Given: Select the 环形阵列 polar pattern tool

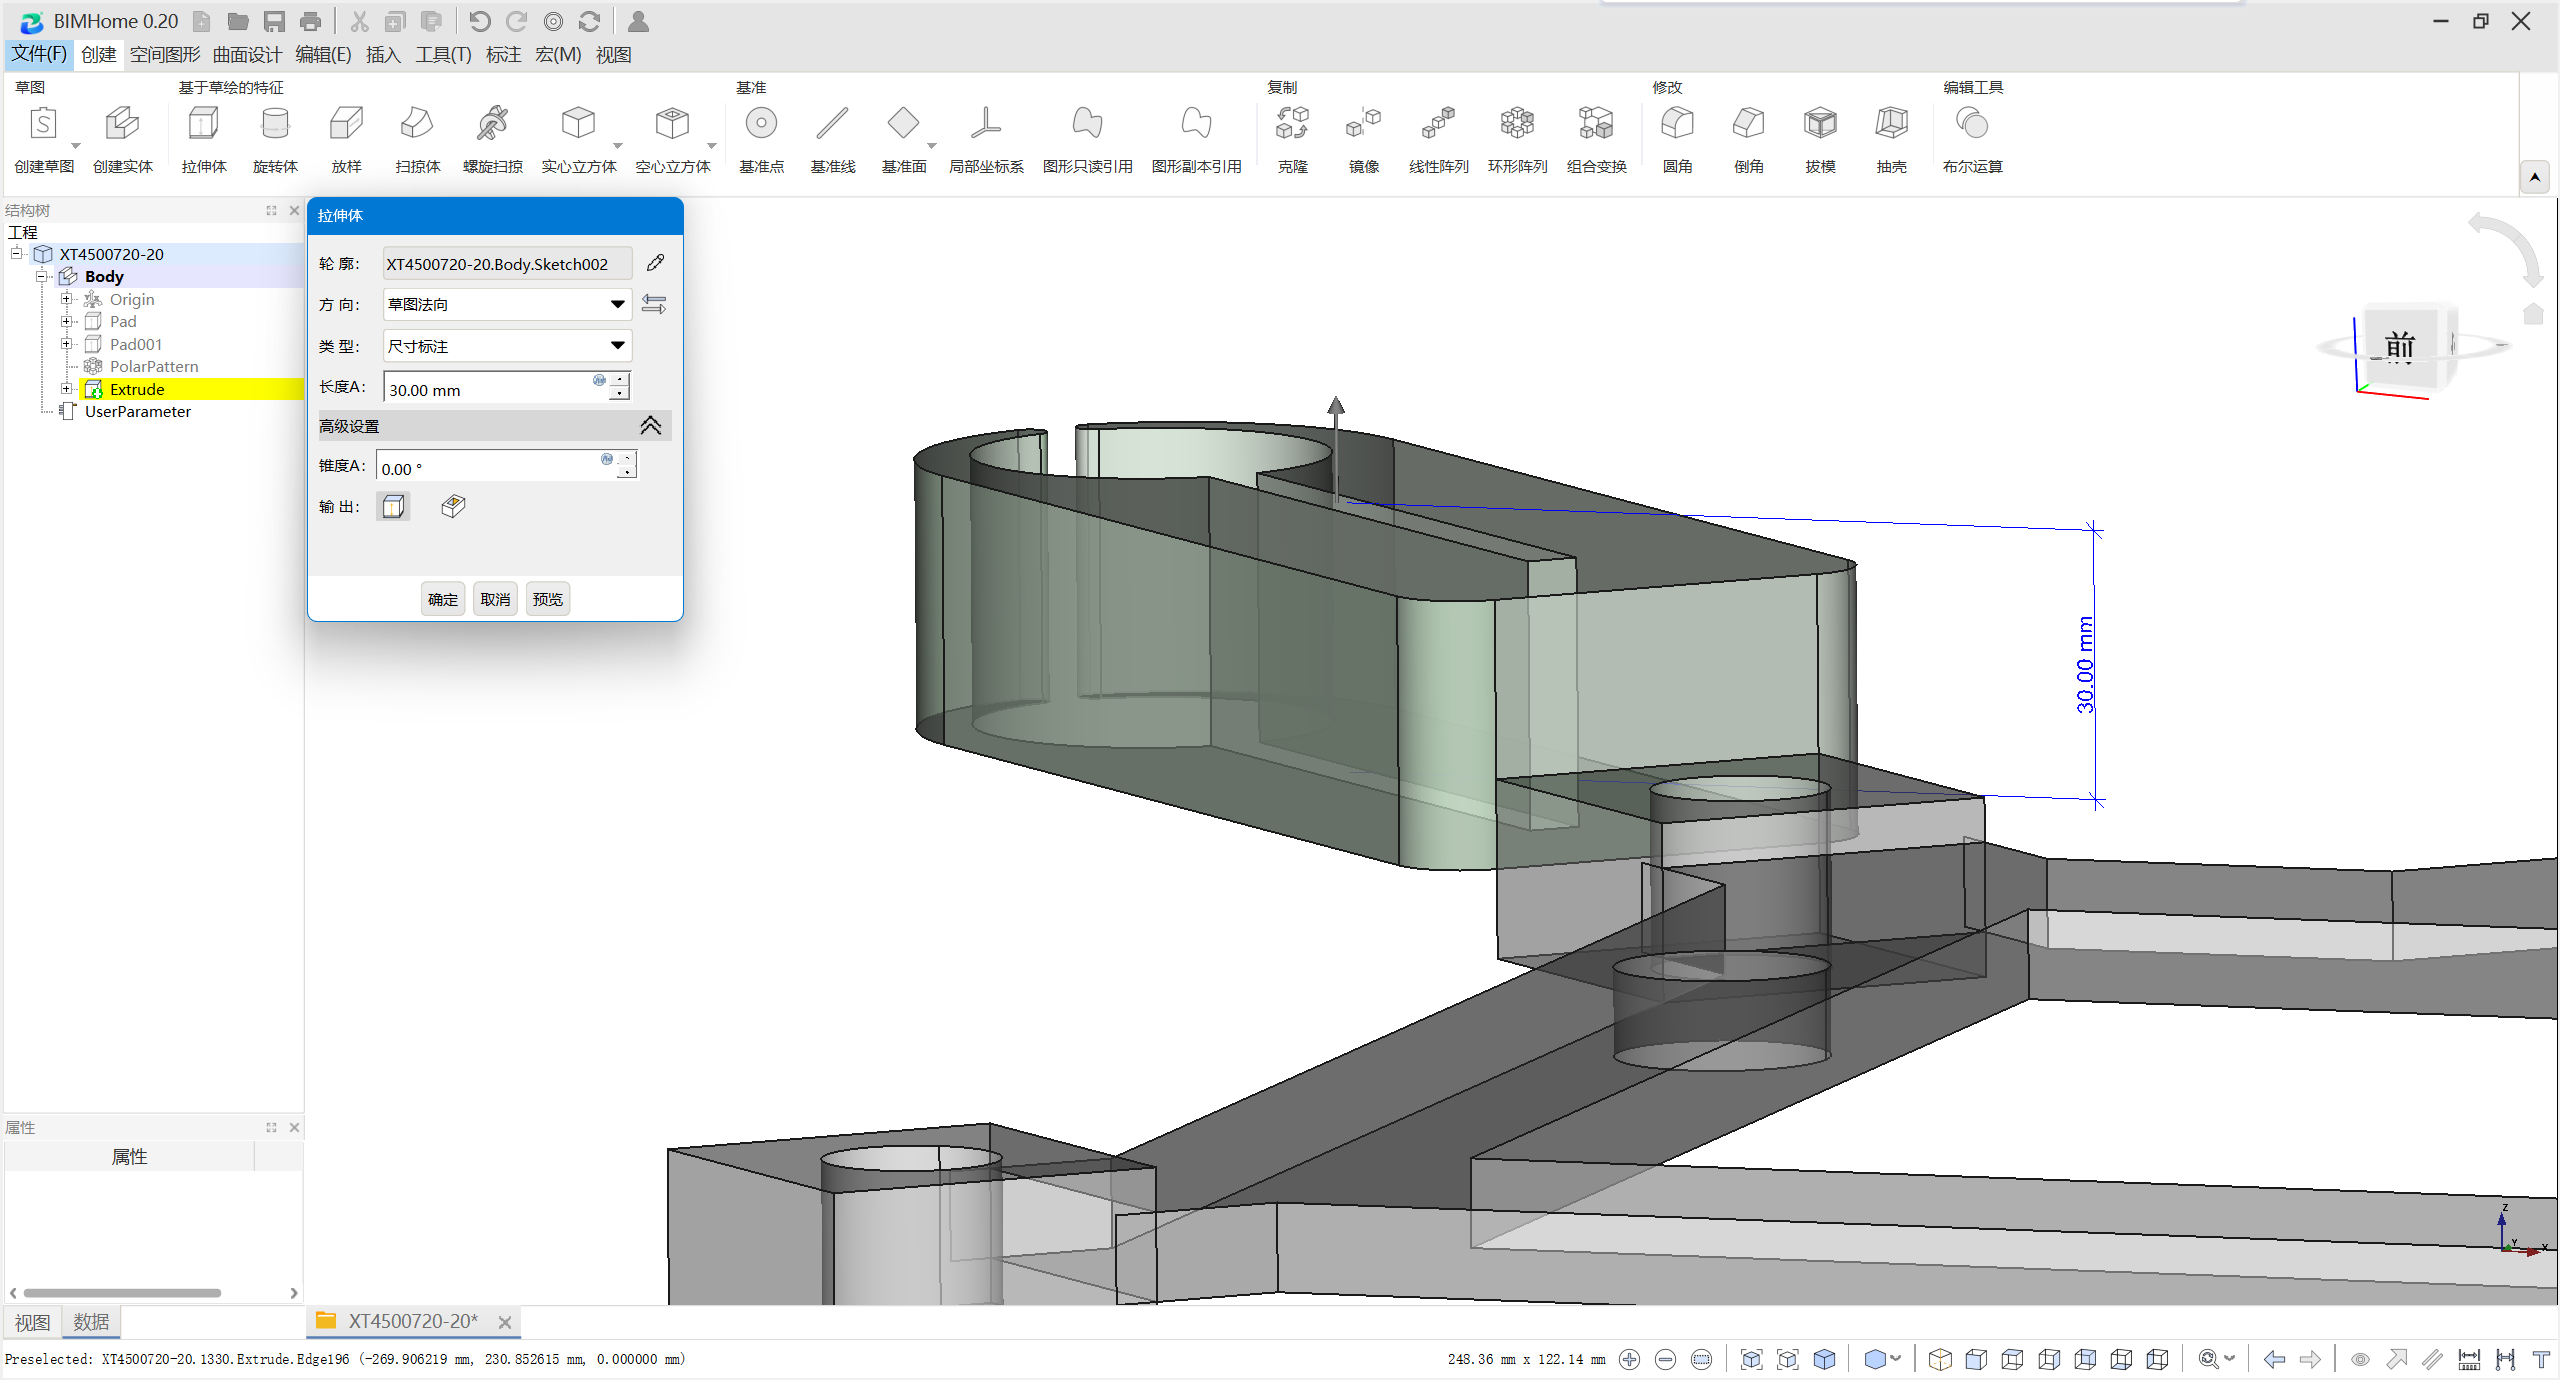Looking at the screenshot, I should point(1517,139).
